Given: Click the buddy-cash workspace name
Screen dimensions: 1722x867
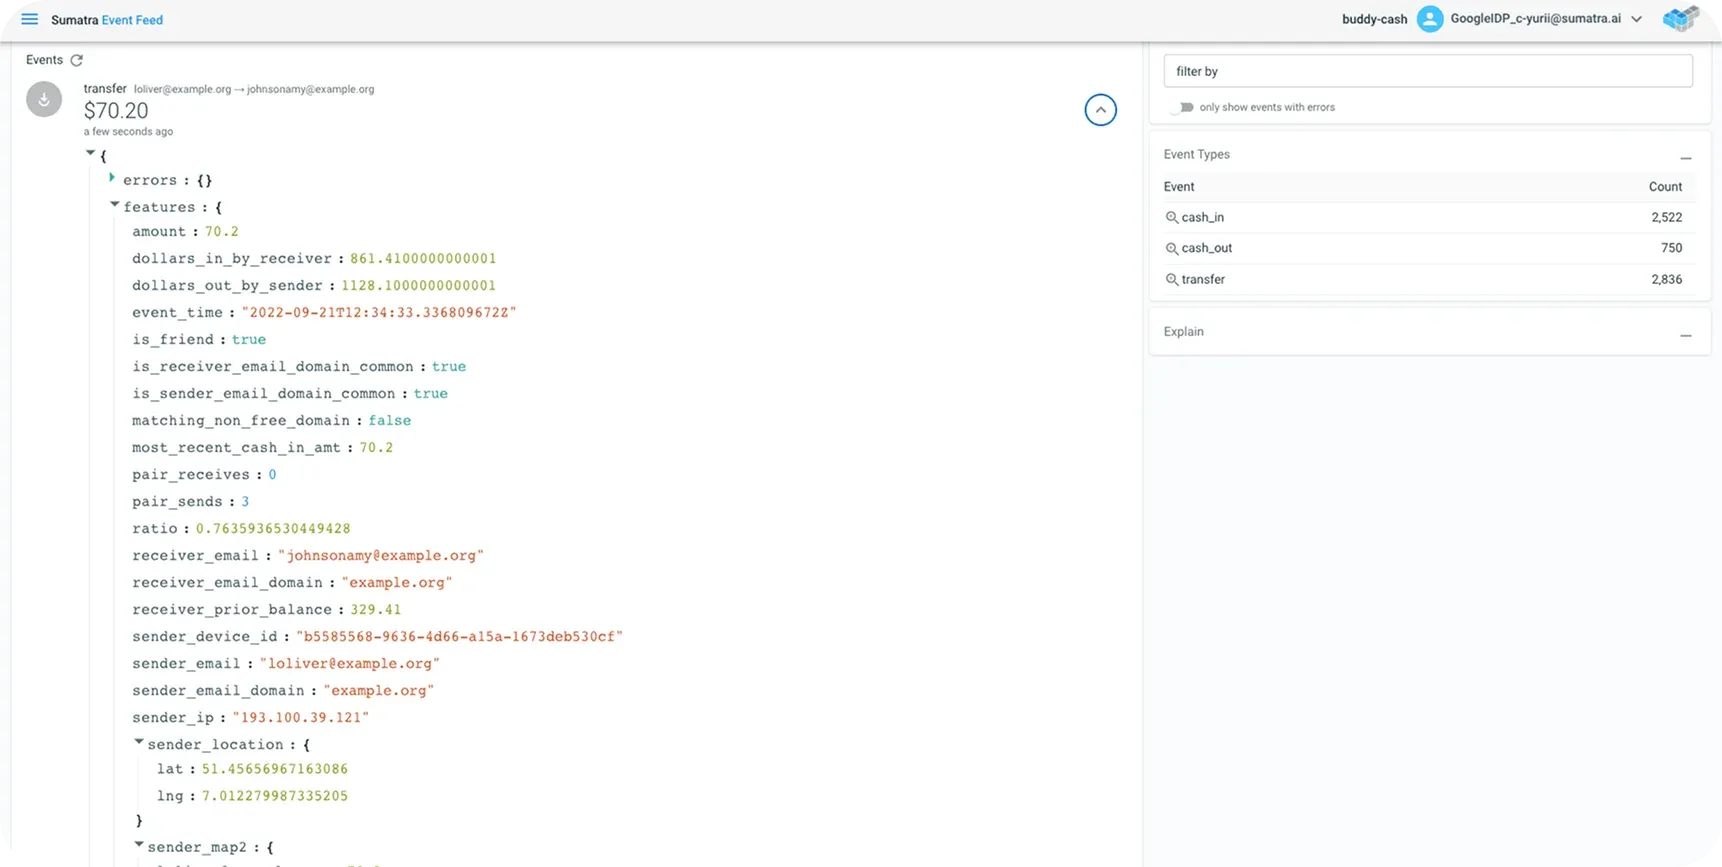Looking at the screenshot, I should [1374, 19].
